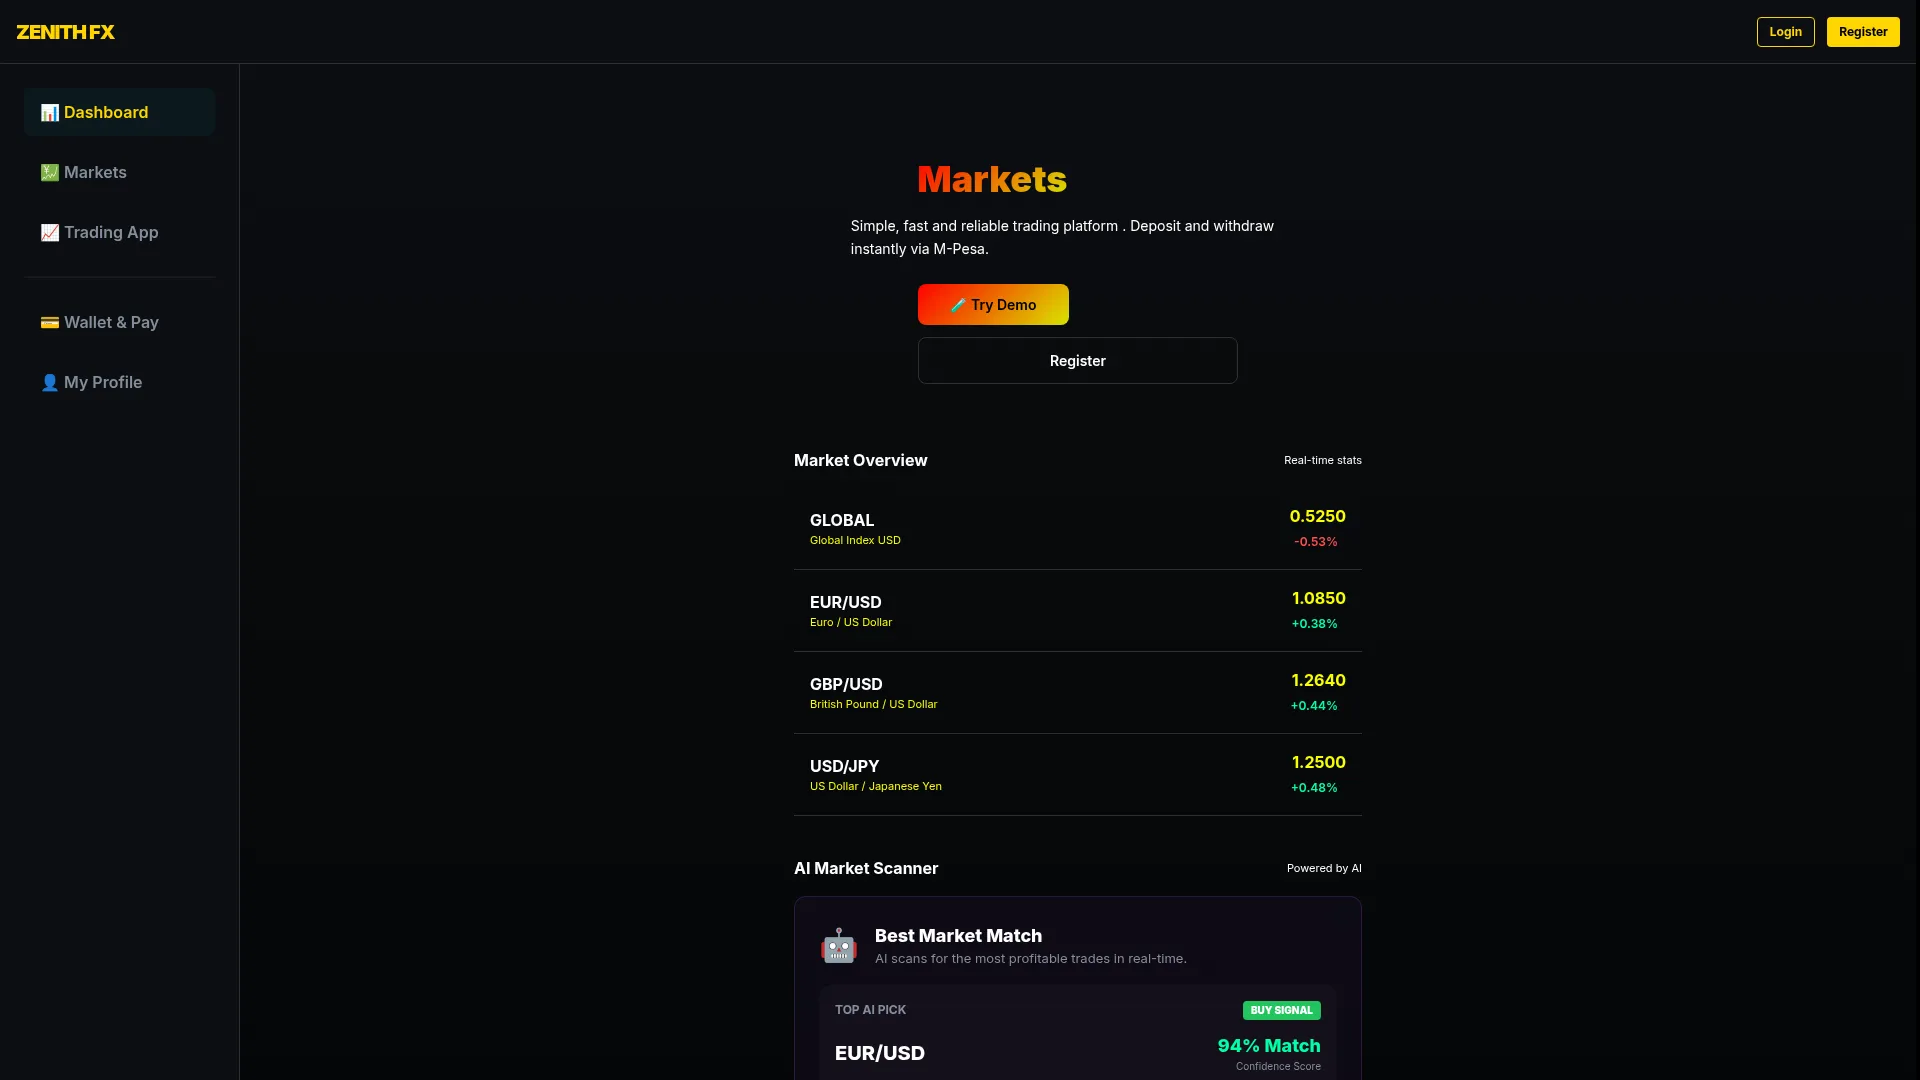Click the -0.53% change value
The width and height of the screenshot is (1920, 1080).
pyautogui.click(x=1315, y=542)
